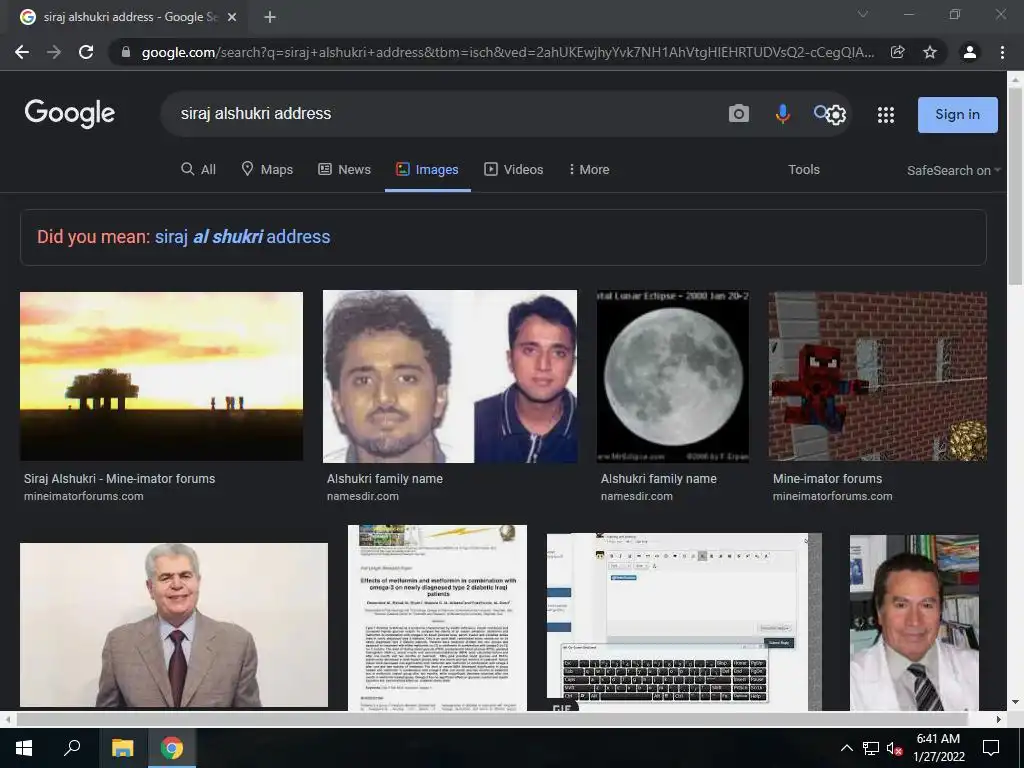The image size is (1024, 768).
Task: Switch to the News tab
Action: point(344,169)
